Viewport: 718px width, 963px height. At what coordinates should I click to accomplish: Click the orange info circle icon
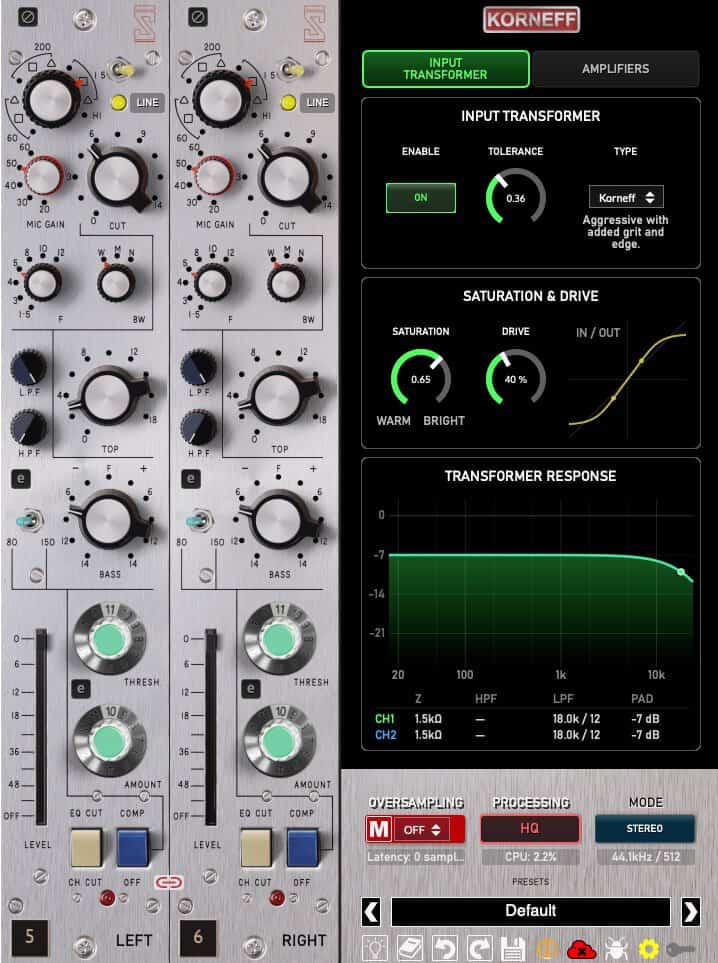[x=547, y=949]
